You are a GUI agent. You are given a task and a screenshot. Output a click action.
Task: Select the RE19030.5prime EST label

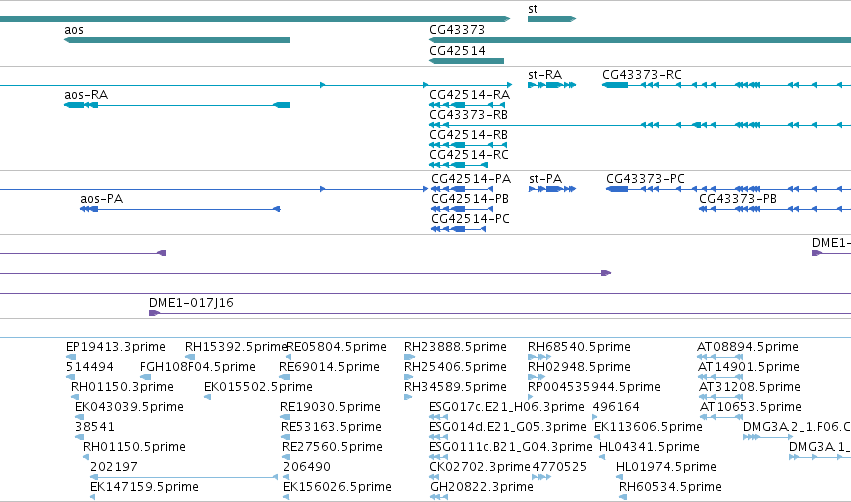click(x=331, y=407)
